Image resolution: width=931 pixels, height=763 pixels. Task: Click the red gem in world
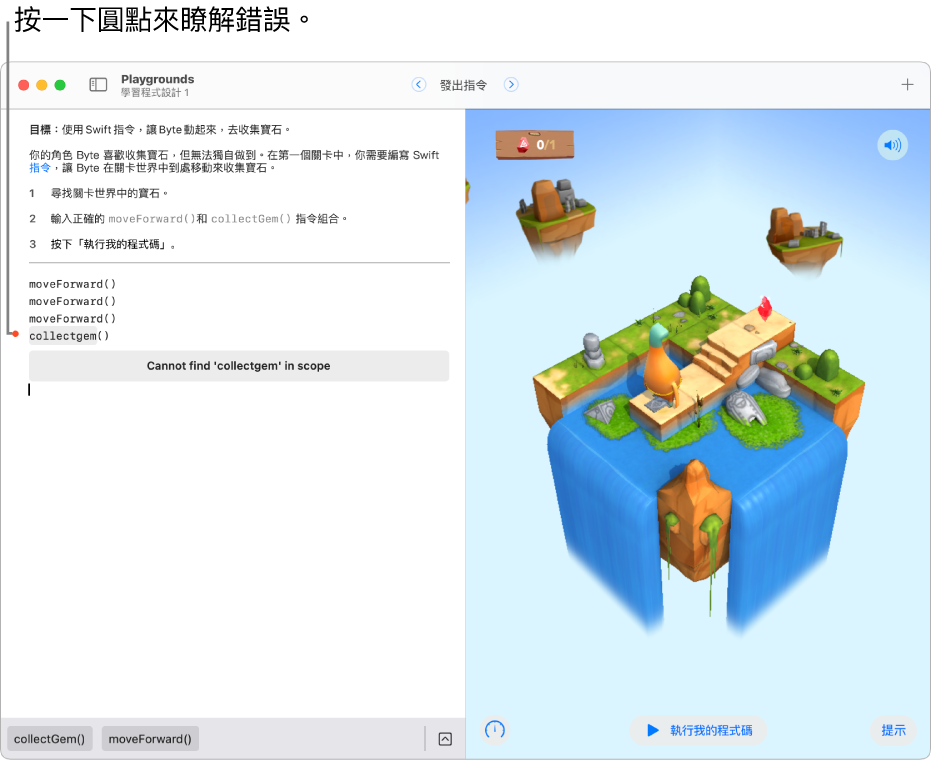[764, 307]
